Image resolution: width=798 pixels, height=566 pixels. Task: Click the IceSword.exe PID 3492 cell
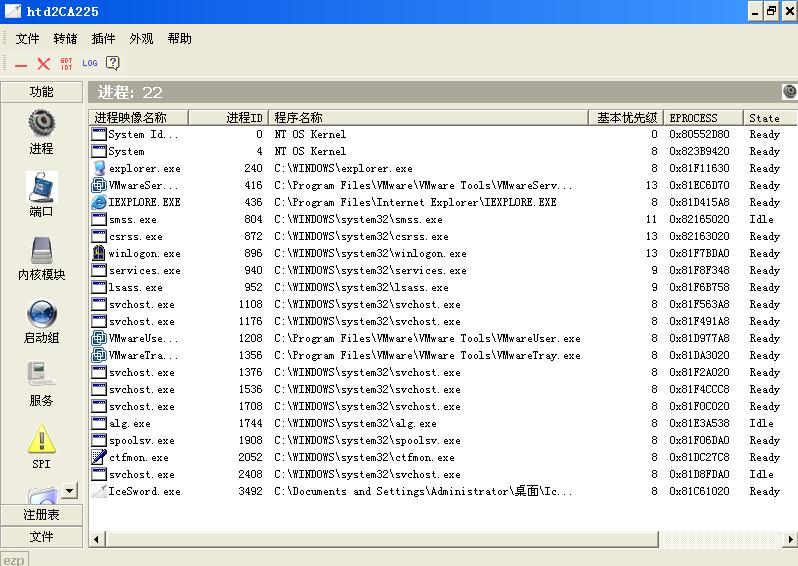pyautogui.click(x=250, y=491)
